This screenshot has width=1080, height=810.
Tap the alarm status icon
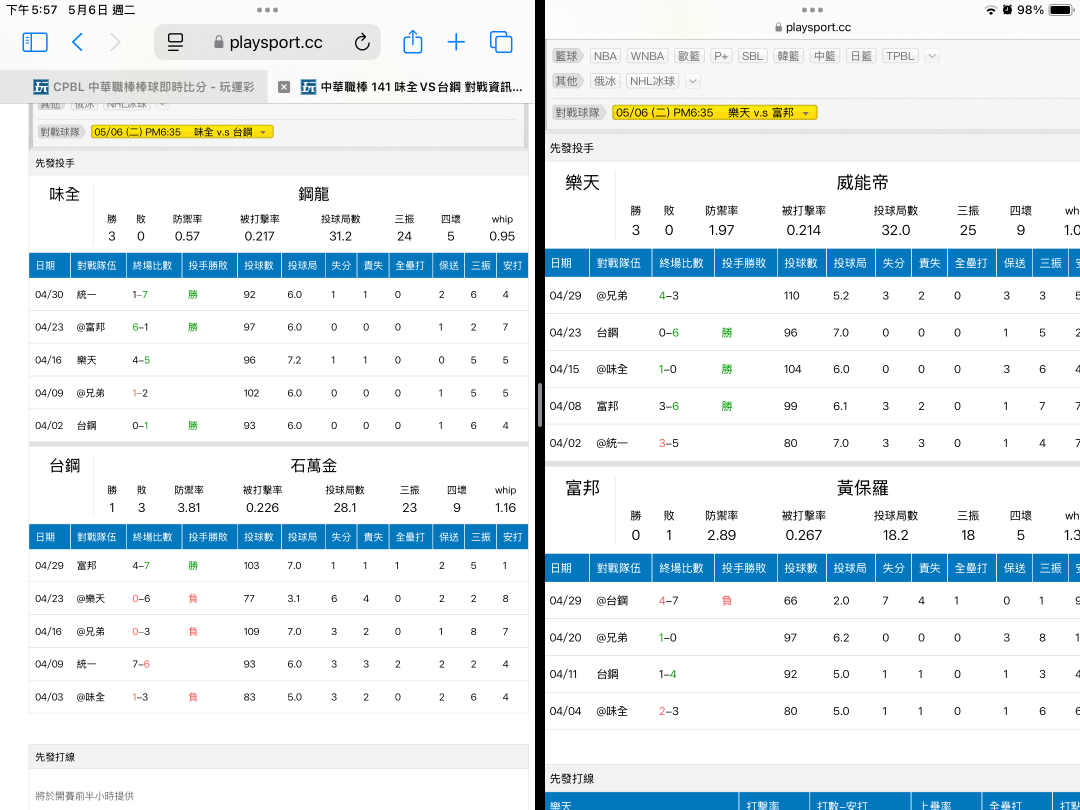[x=1007, y=10]
